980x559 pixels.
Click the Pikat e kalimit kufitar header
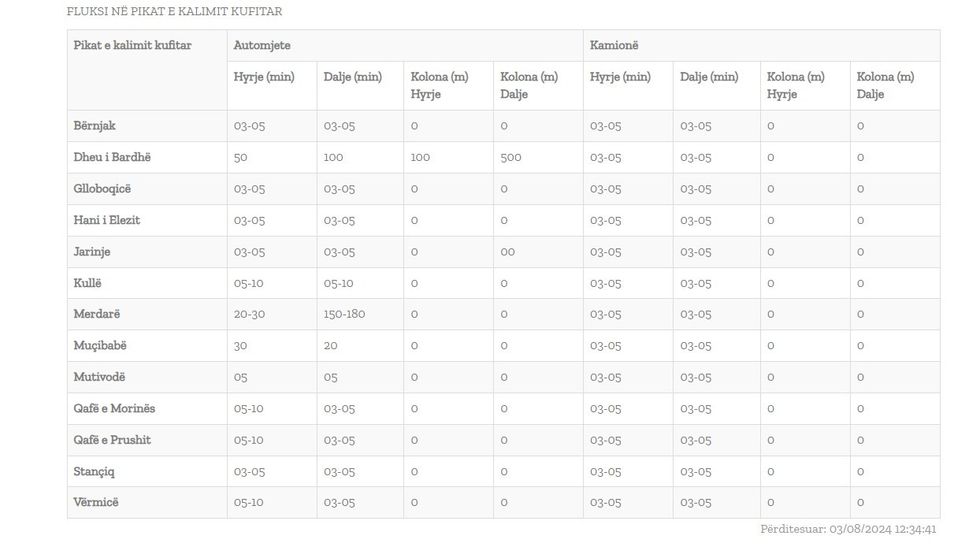[x=132, y=46]
